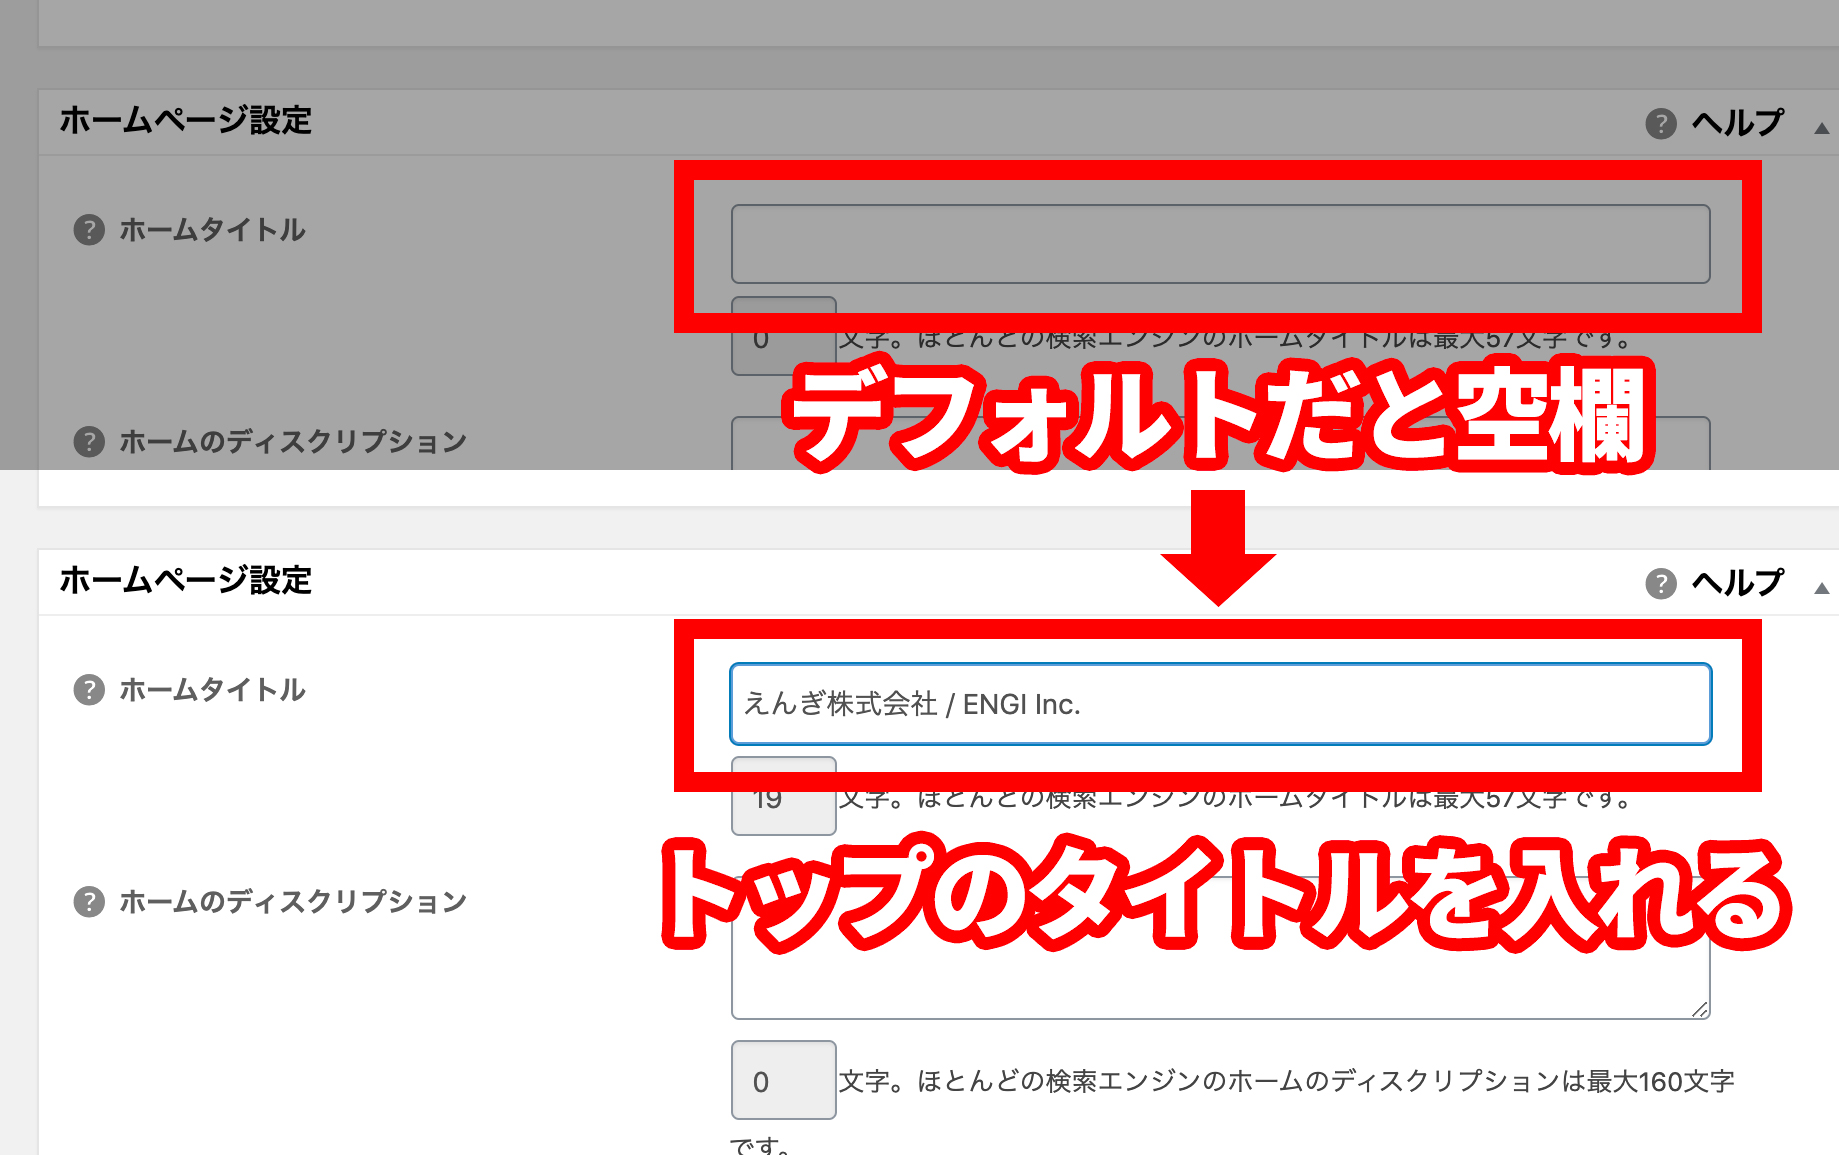Click the question icon beside ホームのディスクリプション in the dimmed upper panel
This screenshot has height=1155, width=1839.
tap(89, 441)
